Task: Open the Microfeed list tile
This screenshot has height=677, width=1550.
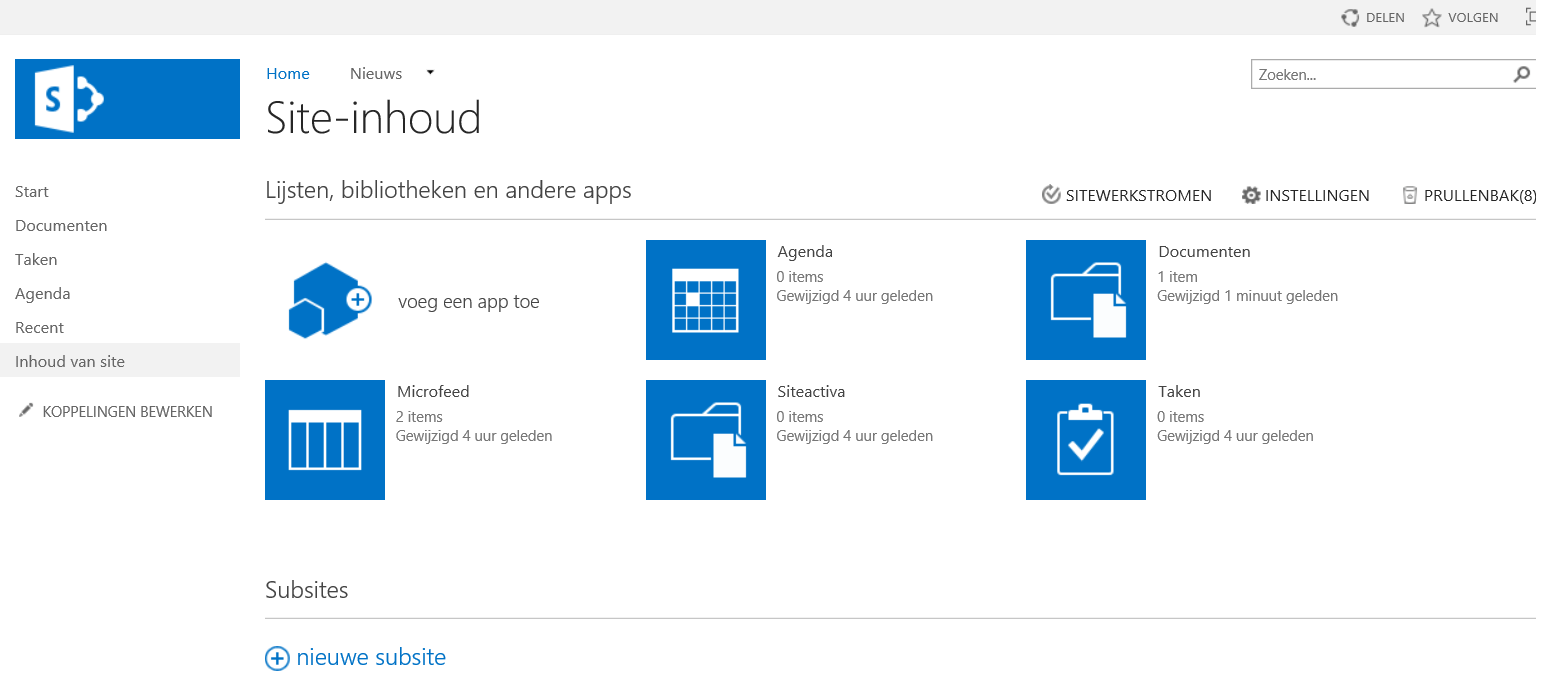Action: click(325, 440)
